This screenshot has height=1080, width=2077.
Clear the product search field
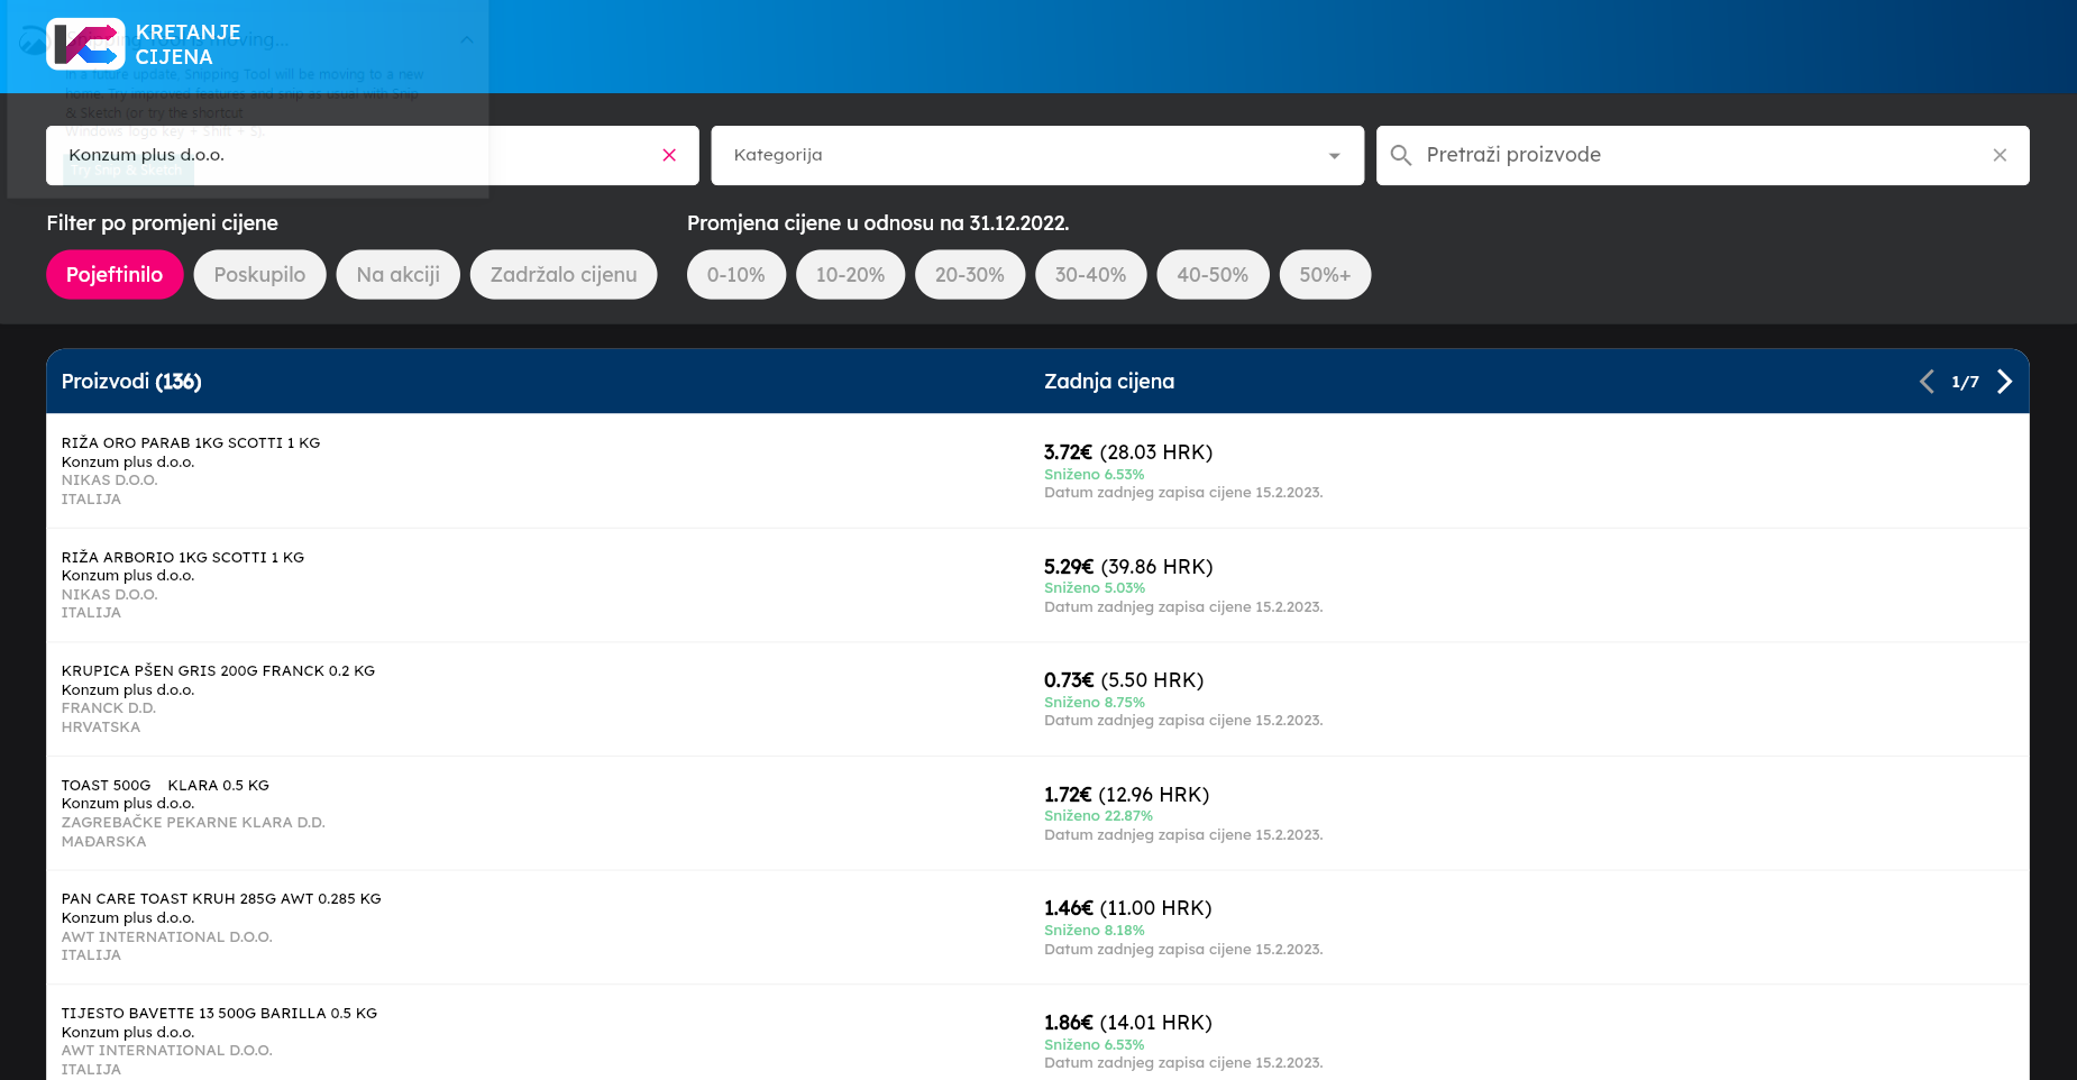(1999, 155)
